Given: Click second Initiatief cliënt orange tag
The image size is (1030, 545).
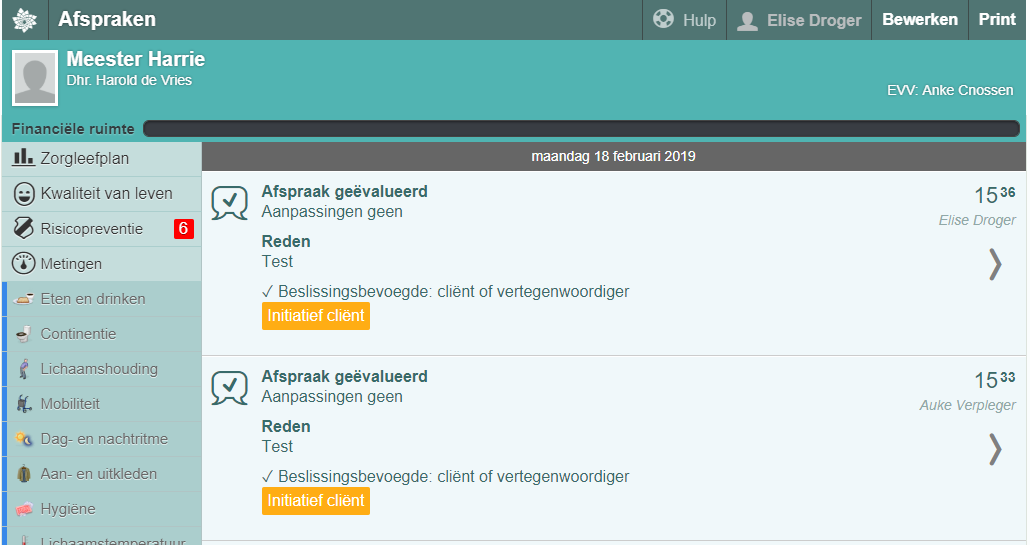Looking at the screenshot, I should pos(316,501).
